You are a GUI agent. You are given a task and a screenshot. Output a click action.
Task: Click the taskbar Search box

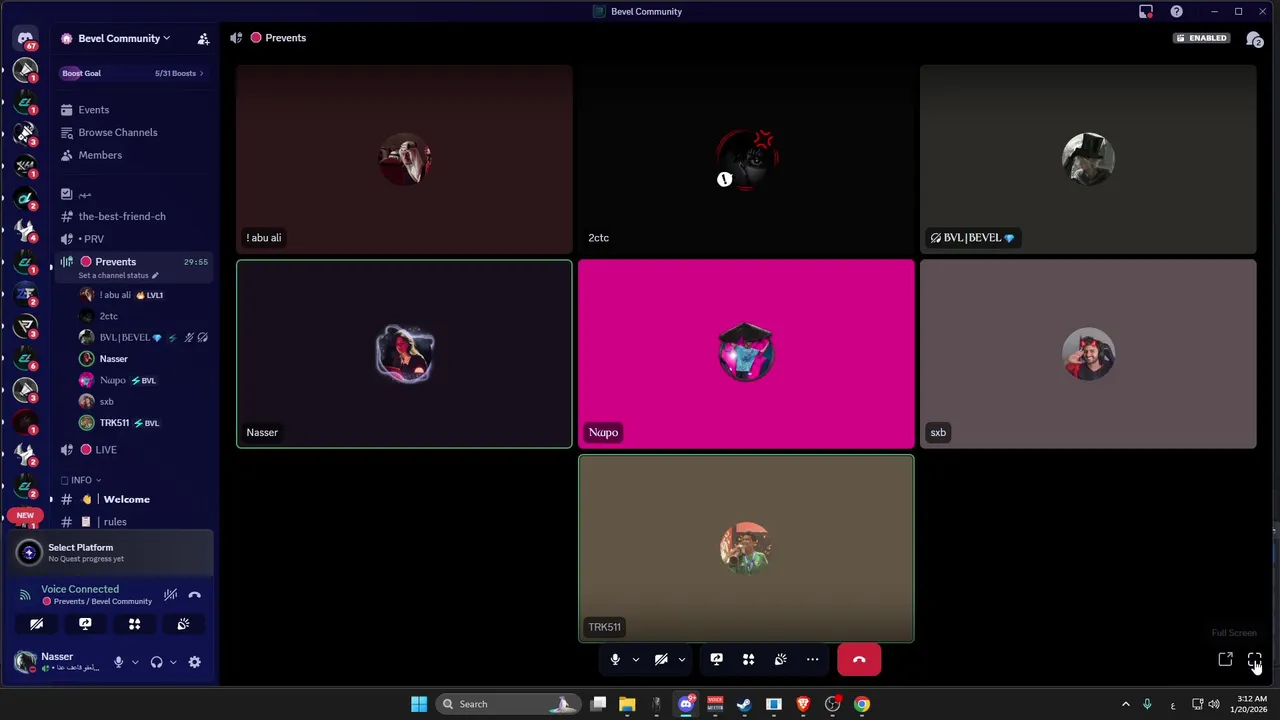[x=510, y=704]
